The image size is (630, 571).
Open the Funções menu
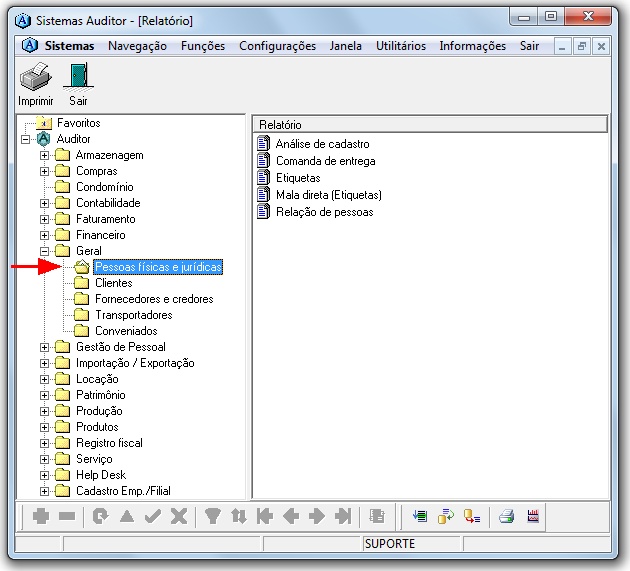pyautogui.click(x=203, y=46)
